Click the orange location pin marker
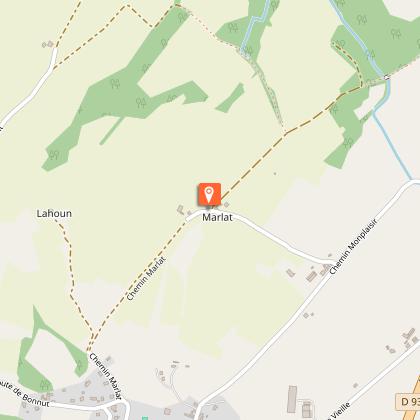Viewport: 420px width, 420px height. pos(209,194)
